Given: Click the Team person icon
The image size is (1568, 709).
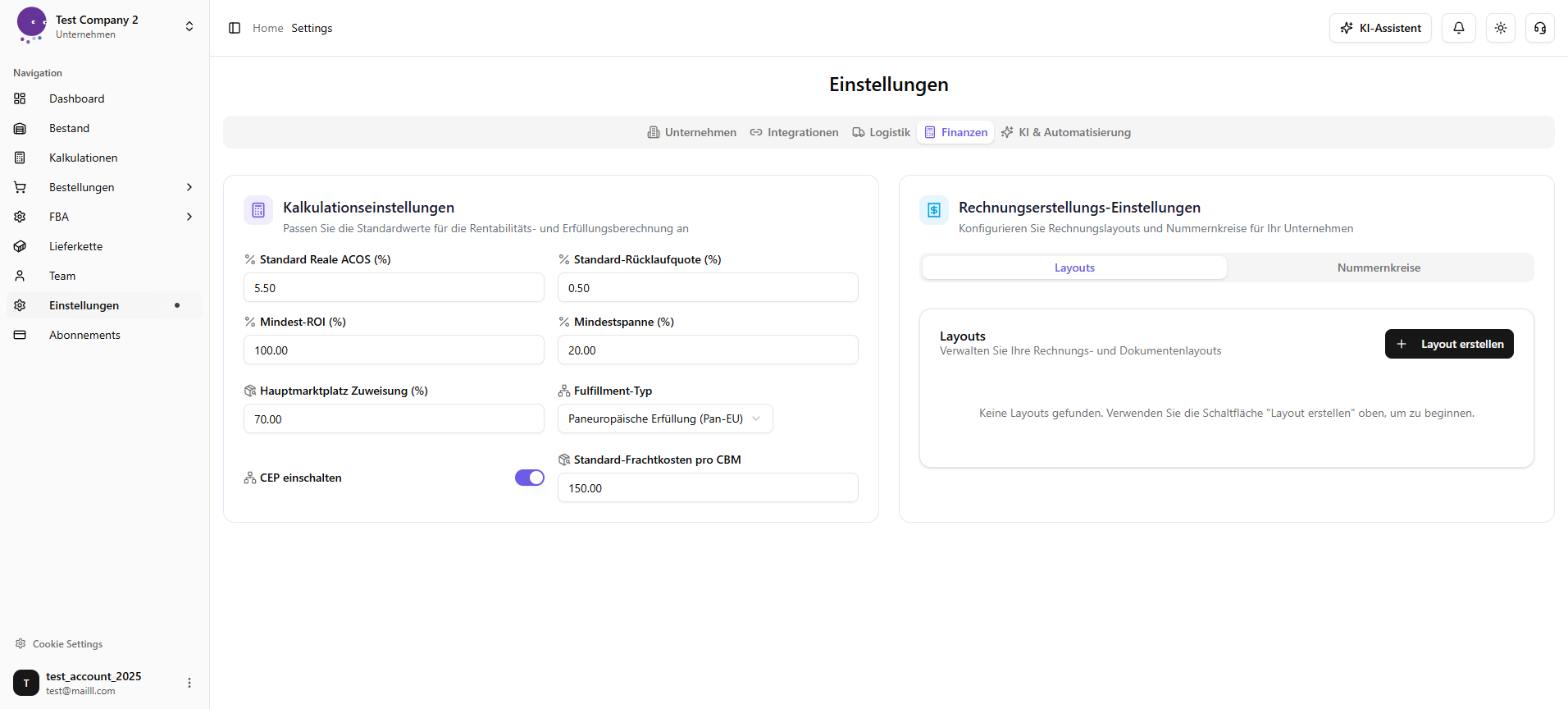Looking at the screenshot, I should coord(20,276).
